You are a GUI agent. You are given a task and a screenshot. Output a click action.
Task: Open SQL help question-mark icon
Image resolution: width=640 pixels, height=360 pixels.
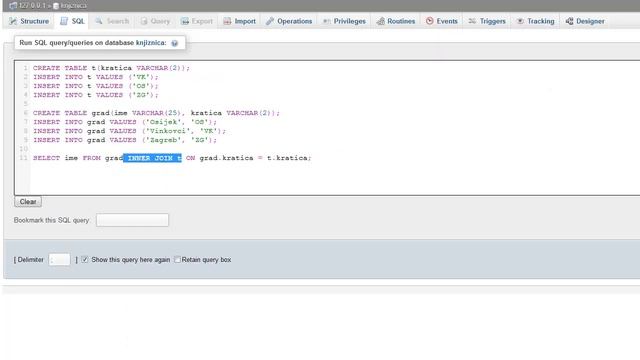[x=175, y=43]
